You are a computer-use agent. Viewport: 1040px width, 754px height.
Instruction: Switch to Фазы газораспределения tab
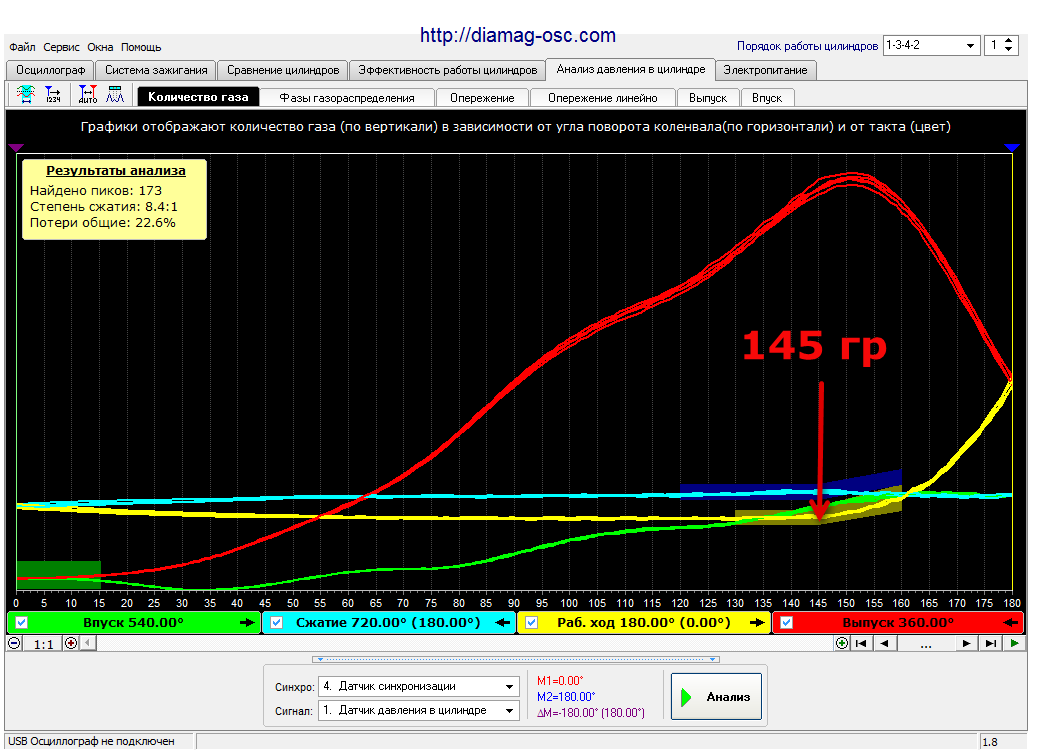coord(347,97)
